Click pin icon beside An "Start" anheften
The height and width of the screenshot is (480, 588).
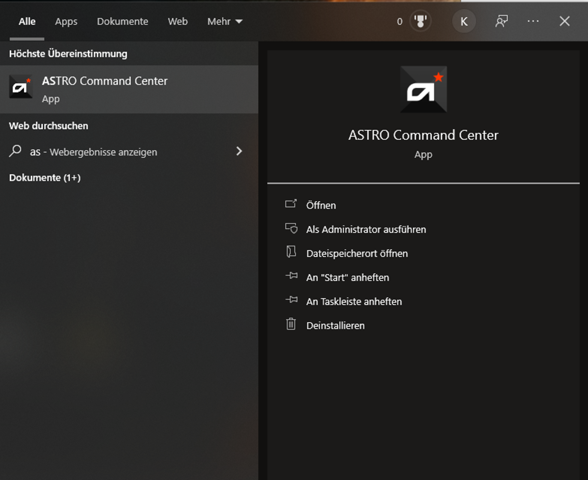291,276
